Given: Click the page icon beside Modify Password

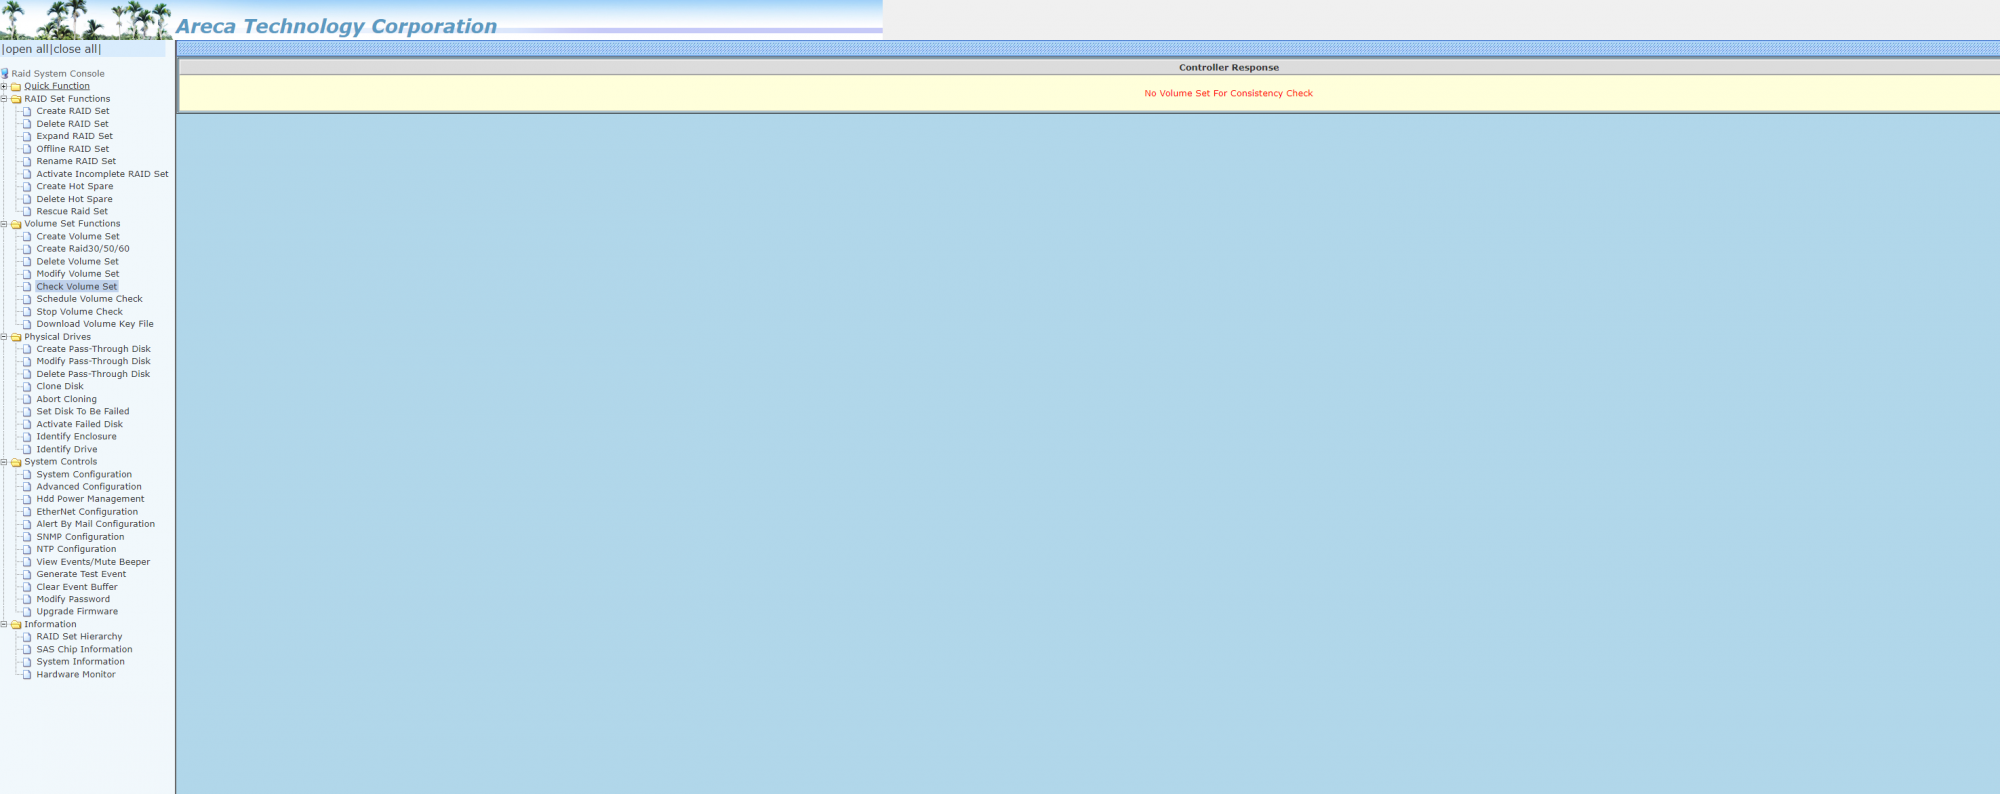Looking at the screenshot, I should [x=28, y=599].
